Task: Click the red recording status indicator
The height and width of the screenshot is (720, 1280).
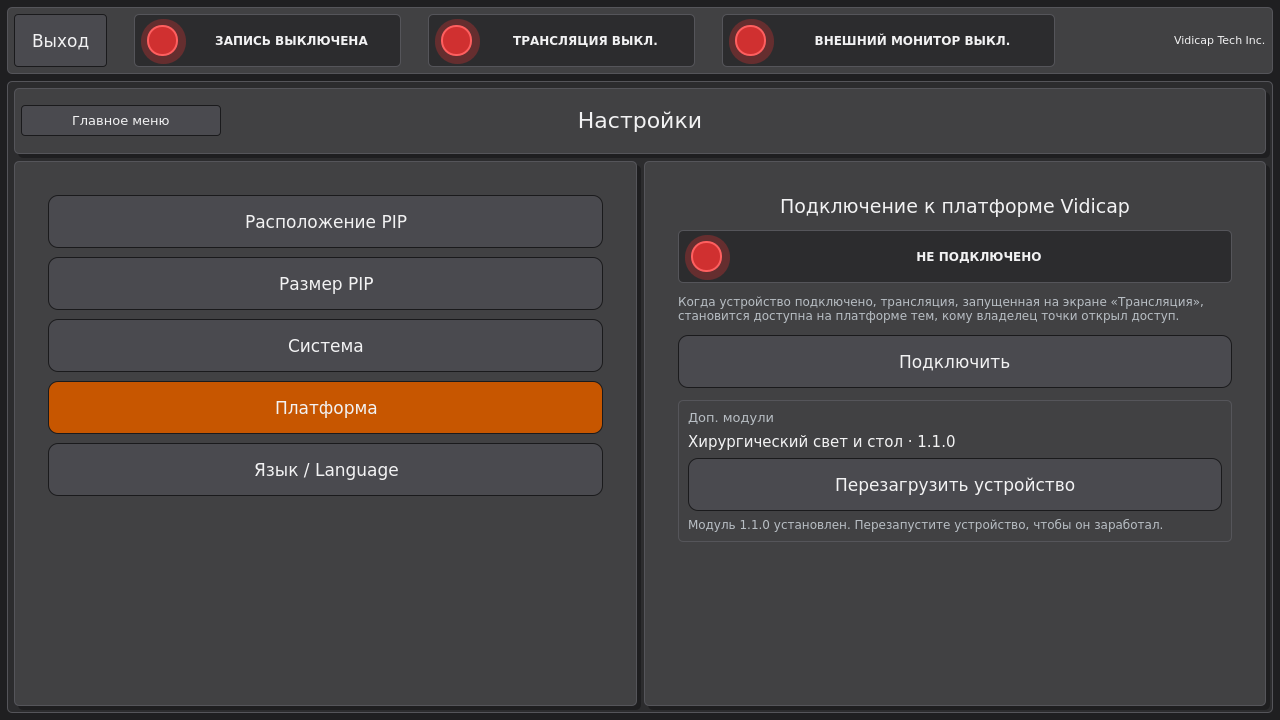Action: pos(162,41)
